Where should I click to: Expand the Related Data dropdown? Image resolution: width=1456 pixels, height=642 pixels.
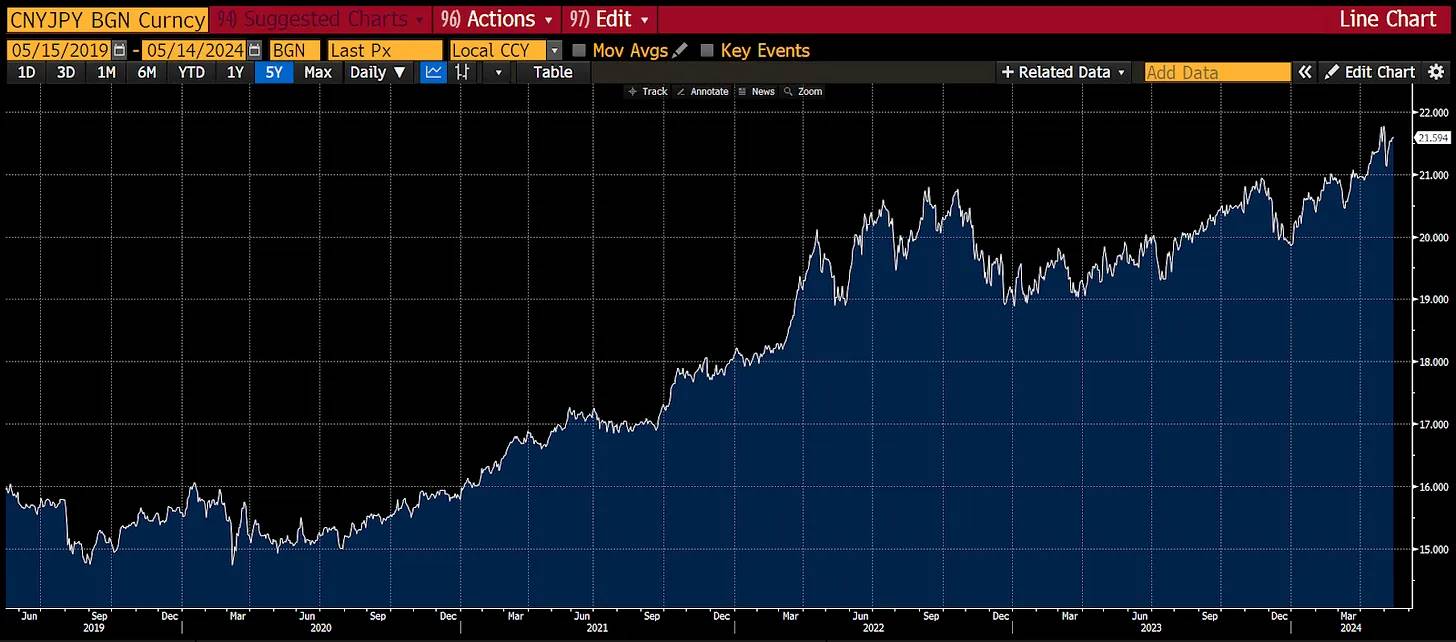(x=1064, y=72)
